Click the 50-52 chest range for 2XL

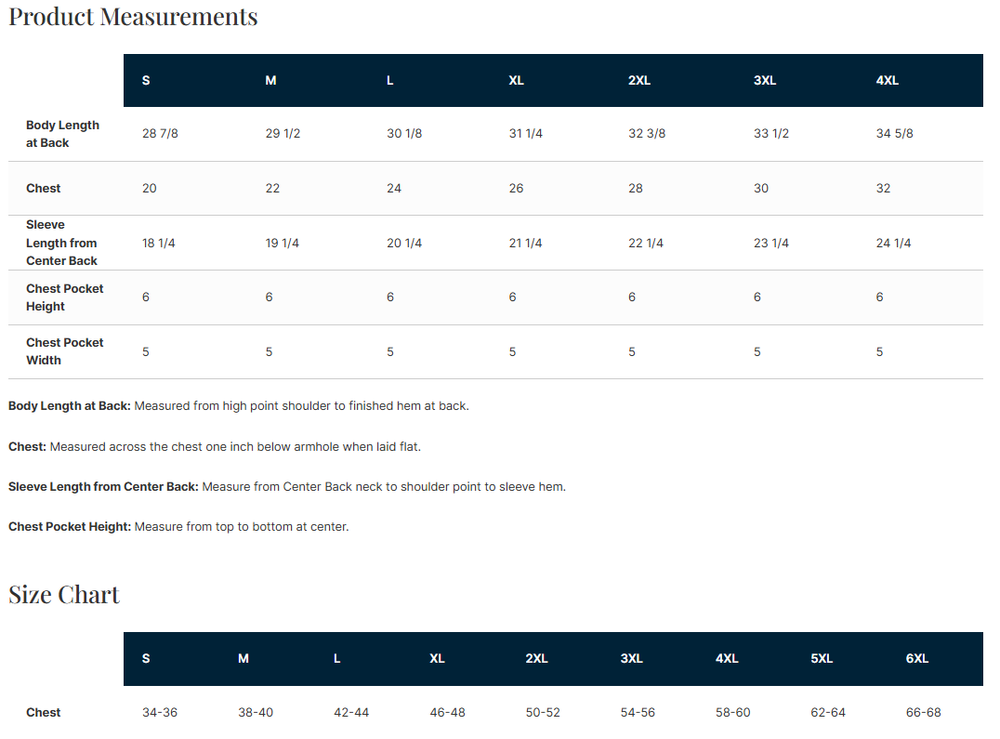click(x=543, y=713)
